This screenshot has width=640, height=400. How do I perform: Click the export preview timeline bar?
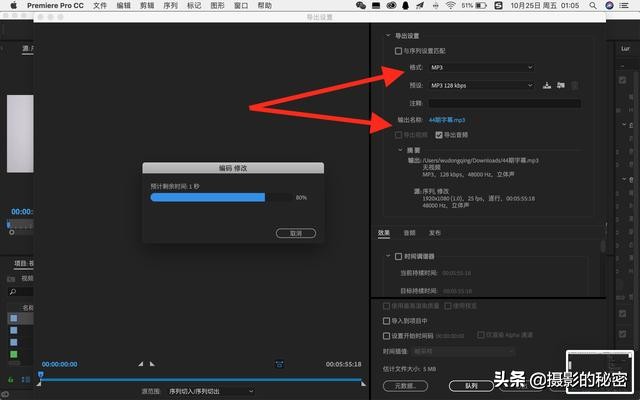[201, 380]
